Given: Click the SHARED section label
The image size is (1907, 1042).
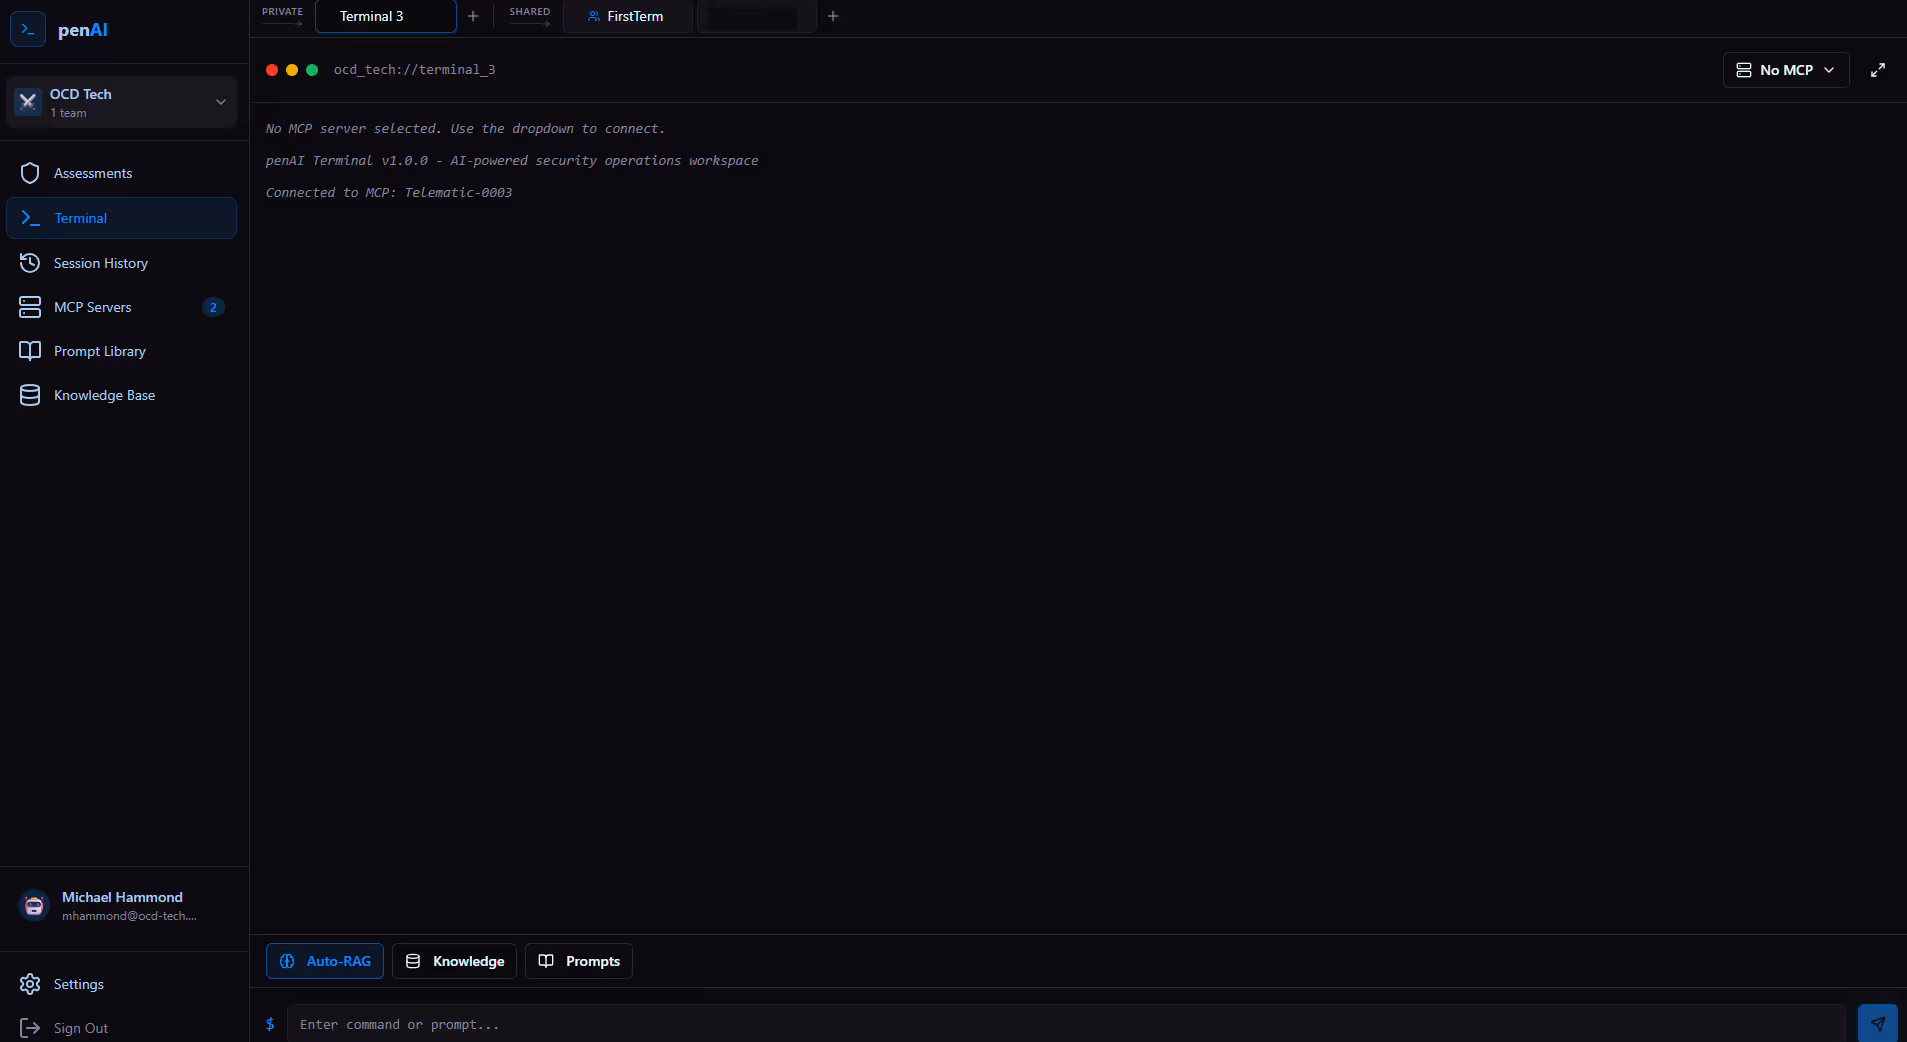Looking at the screenshot, I should [529, 12].
